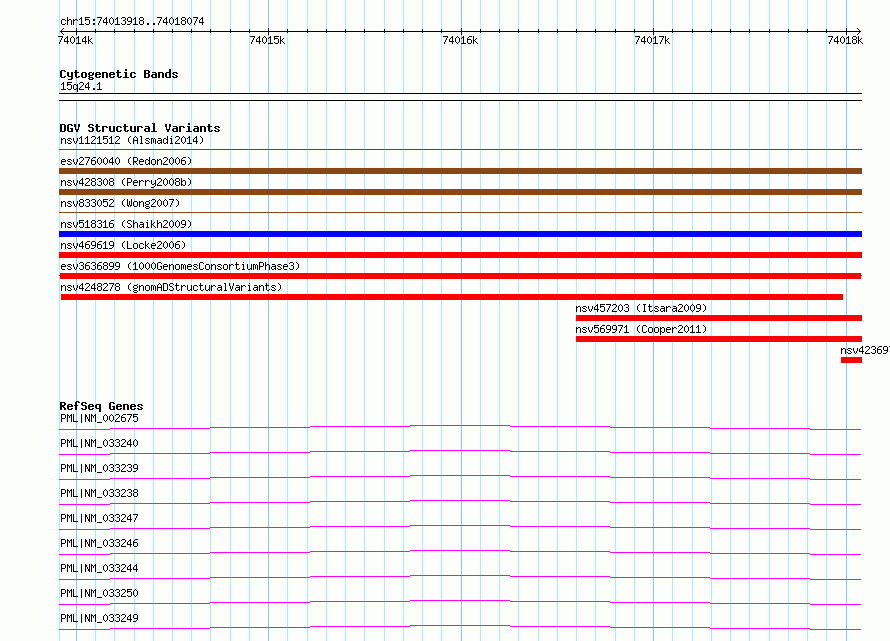Select variant label nsv569971 (Cooper2011)
The width and height of the screenshot is (890, 641).
[x=641, y=329]
